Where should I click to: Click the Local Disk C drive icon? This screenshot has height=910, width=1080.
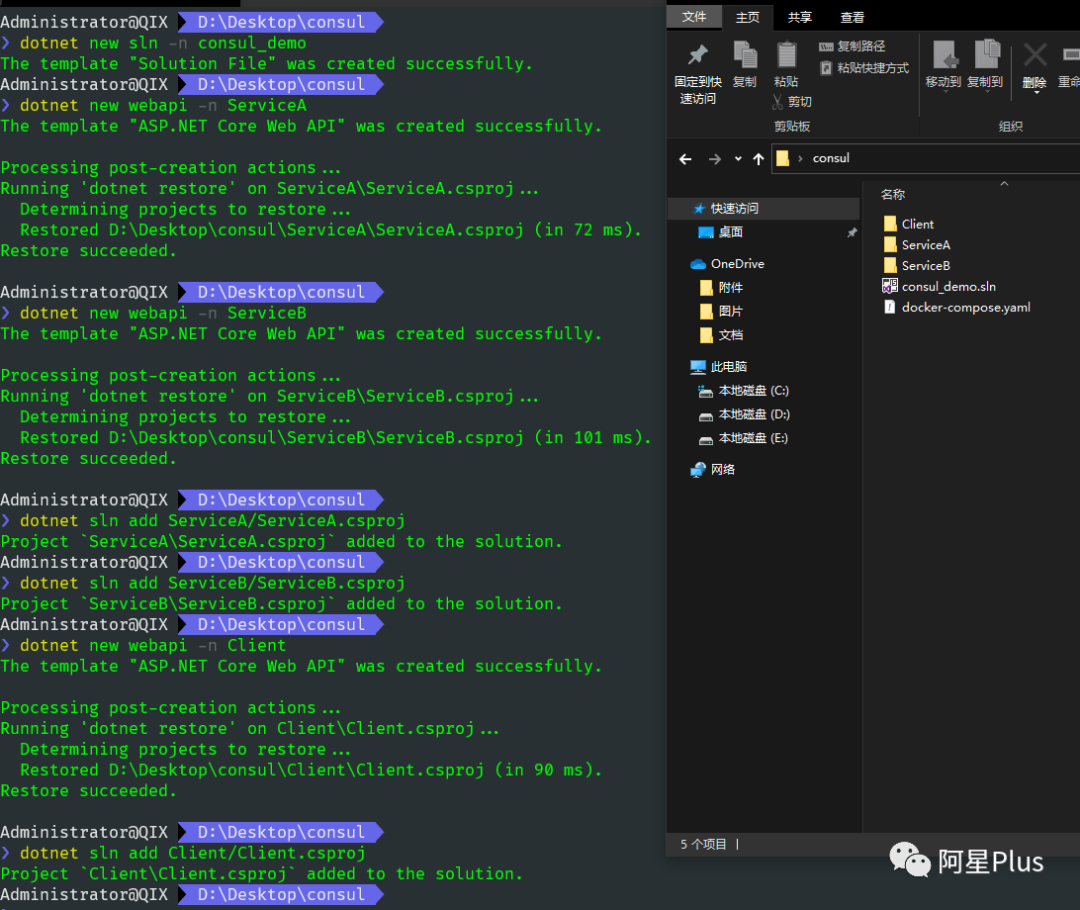click(706, 391)
